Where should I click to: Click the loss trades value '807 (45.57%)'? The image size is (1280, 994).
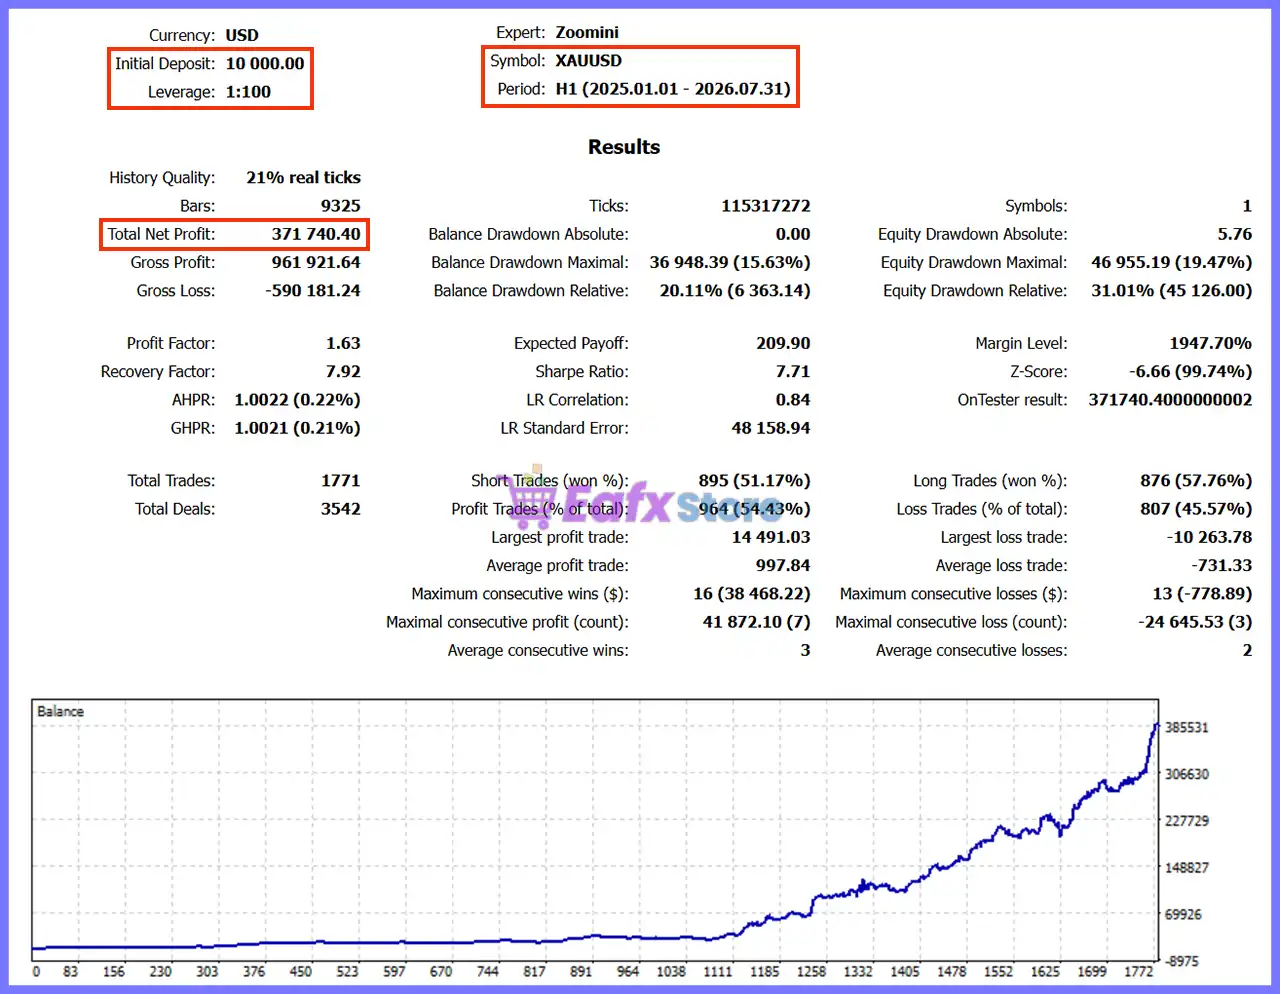[x=1196, y=508]
